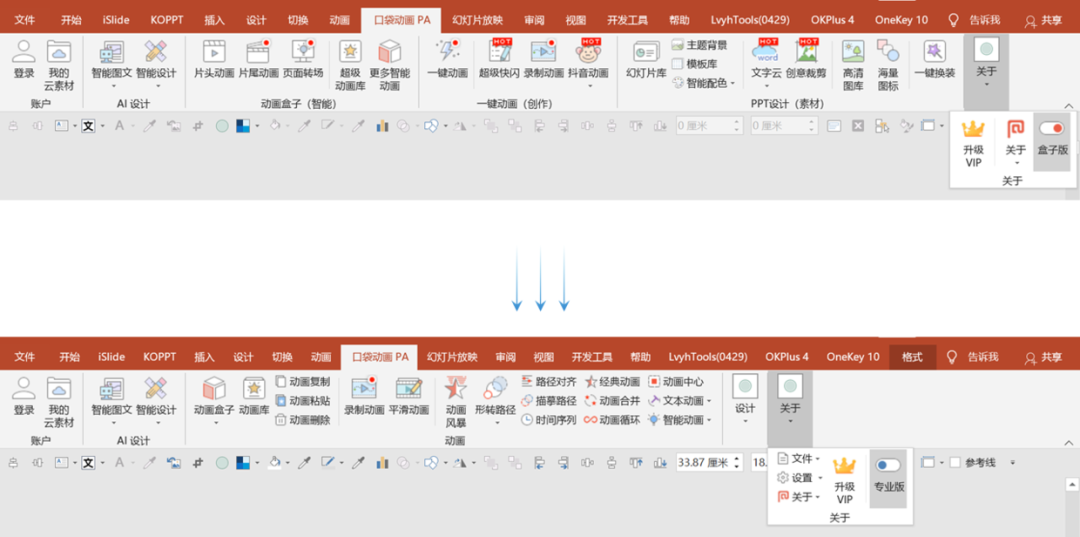Click the 动画循环 loop animation tool

[x=612, y=420]
